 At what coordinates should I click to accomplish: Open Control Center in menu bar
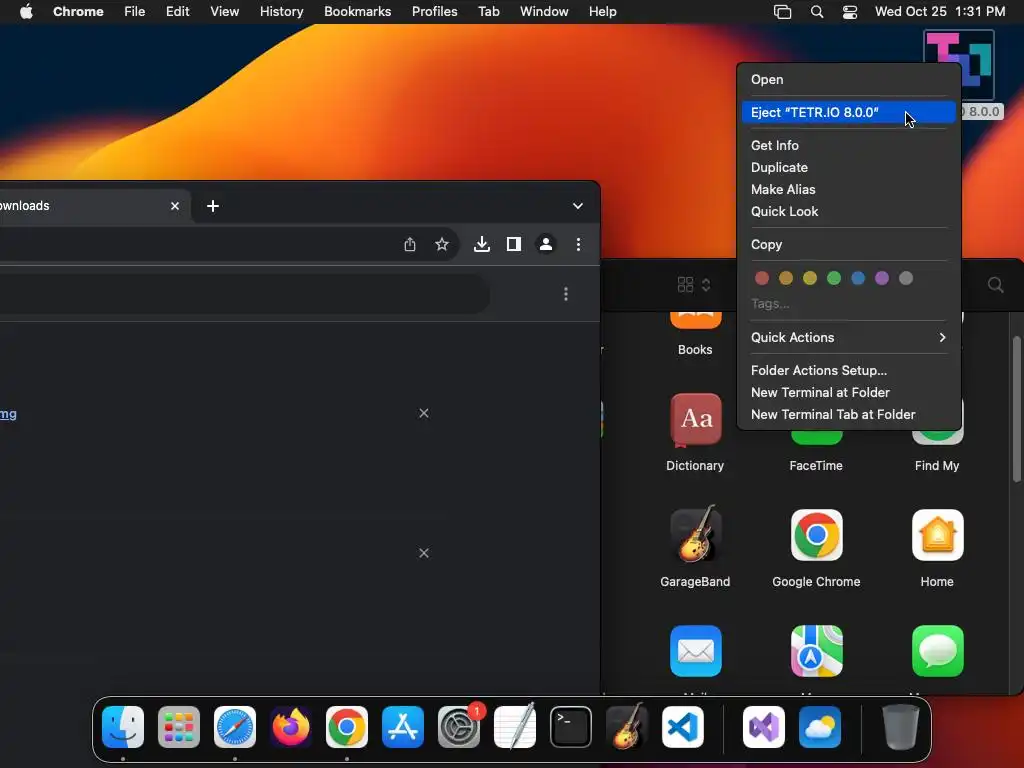[x=850, y=12]
